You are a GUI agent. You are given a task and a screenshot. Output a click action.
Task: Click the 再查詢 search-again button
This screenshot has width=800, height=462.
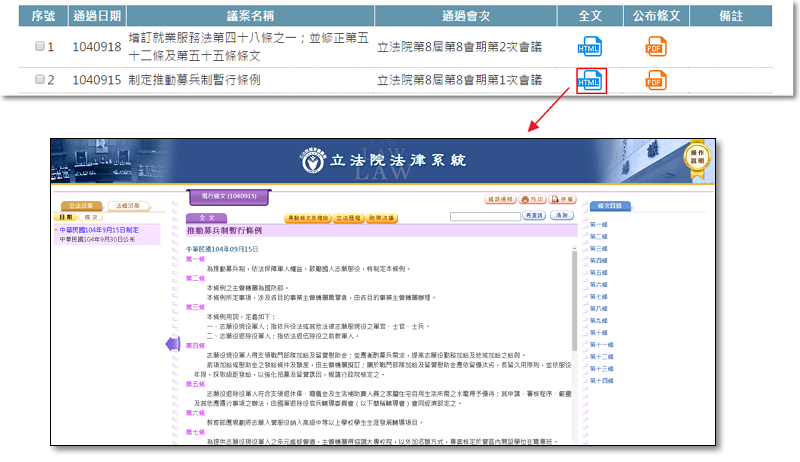[534, 216]
